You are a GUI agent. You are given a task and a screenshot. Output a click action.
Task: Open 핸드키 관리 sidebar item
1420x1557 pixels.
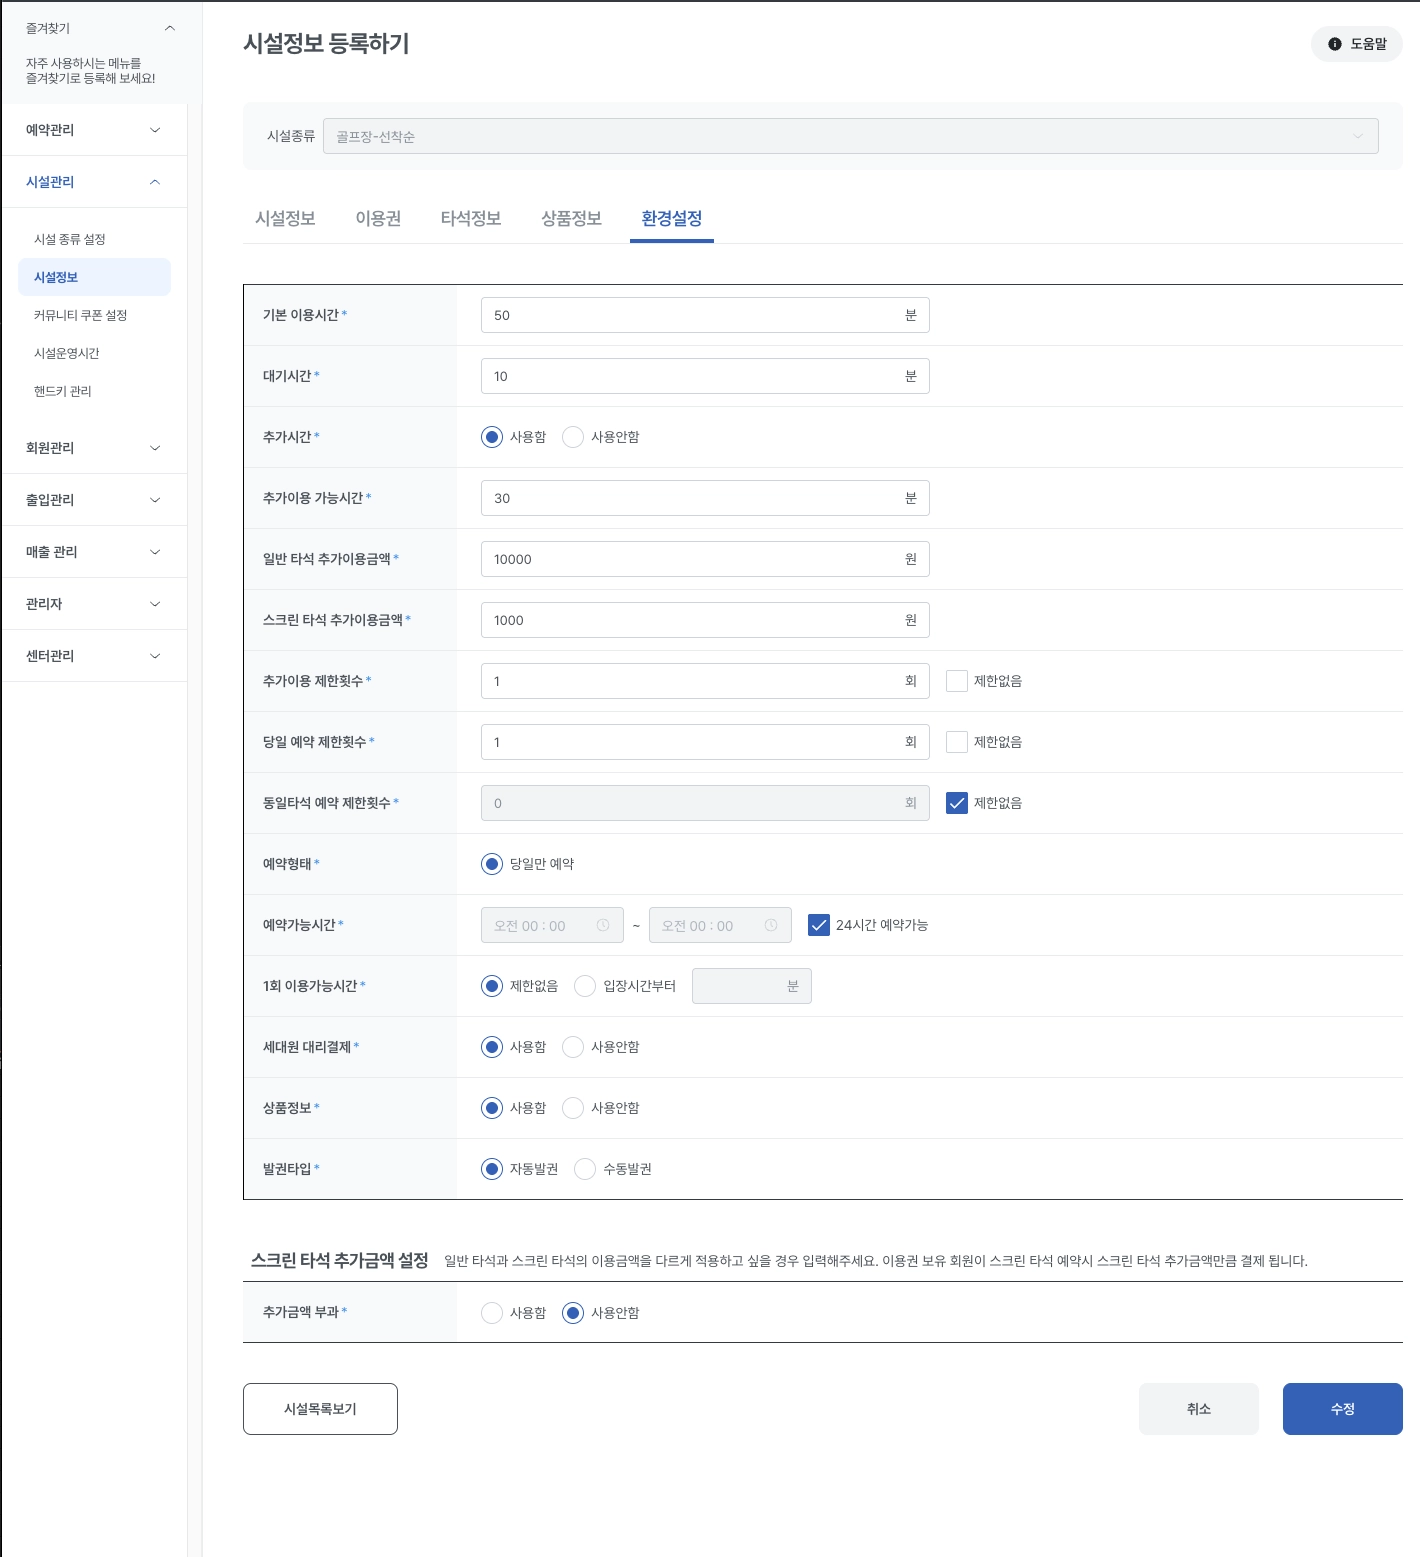point(94,391)
